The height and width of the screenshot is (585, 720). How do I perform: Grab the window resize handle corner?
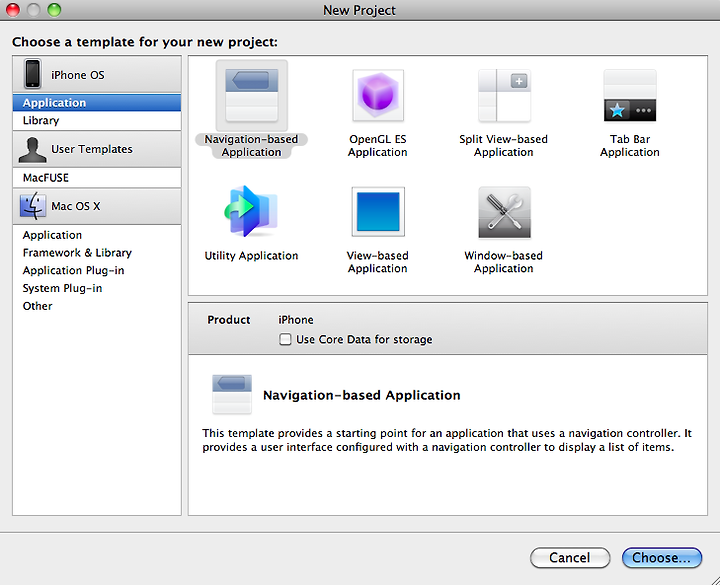[x=714, y=580]
